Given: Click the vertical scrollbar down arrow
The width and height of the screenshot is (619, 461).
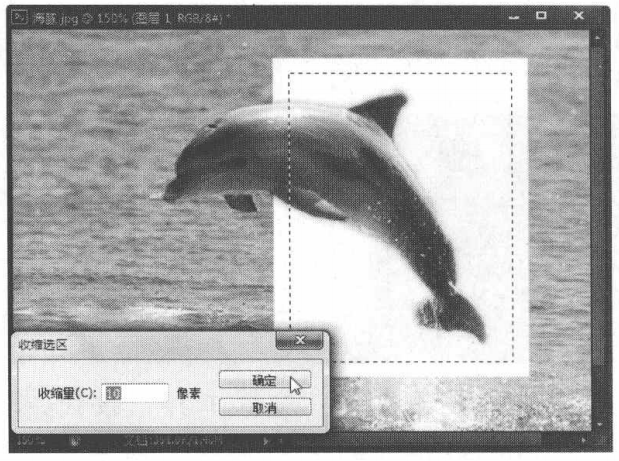Looking at the screenshot, I should point(599,424).
